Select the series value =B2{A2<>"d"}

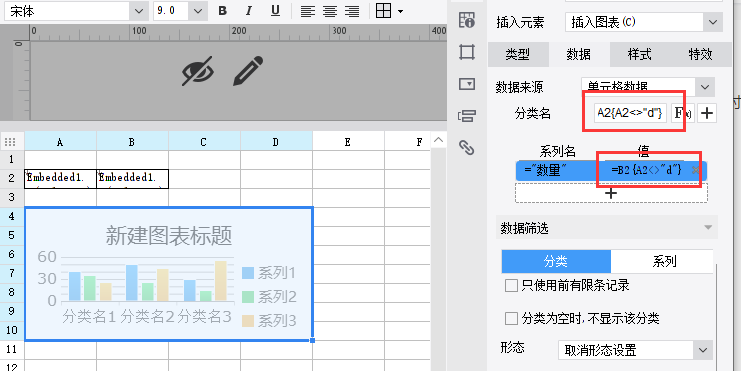click(646, 170)
